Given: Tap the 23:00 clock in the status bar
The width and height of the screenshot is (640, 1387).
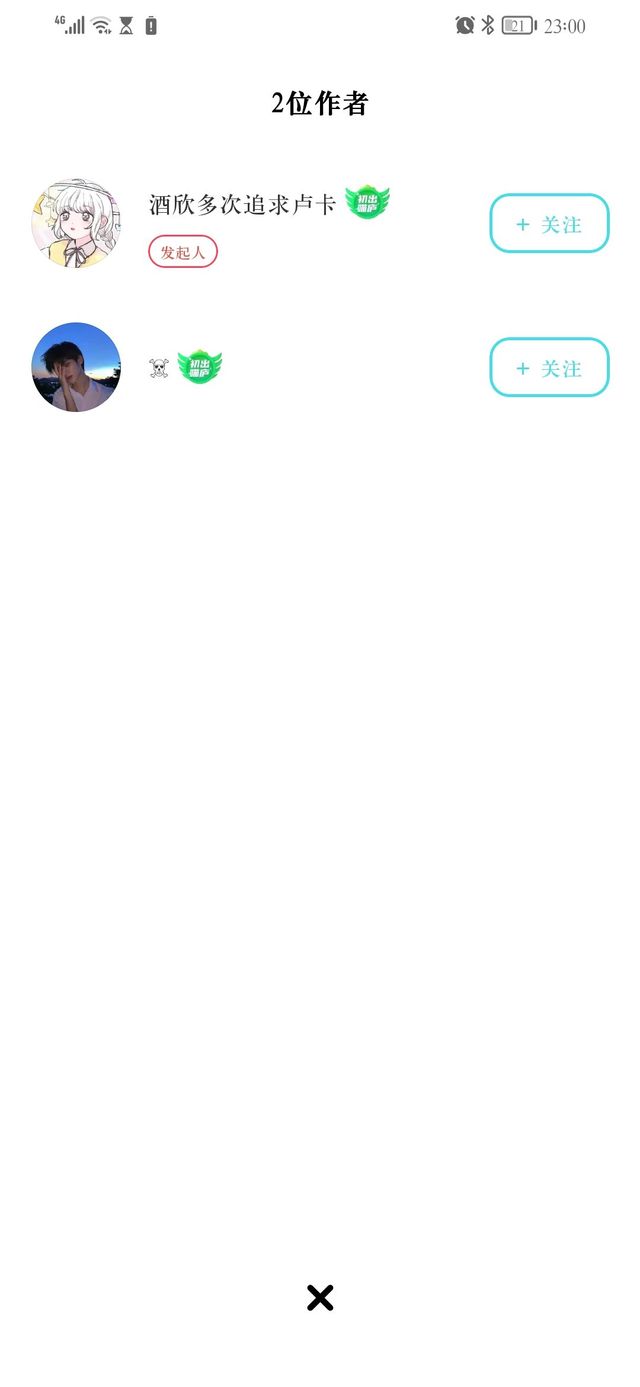Looking at the screenshot, I should (565, 26).
